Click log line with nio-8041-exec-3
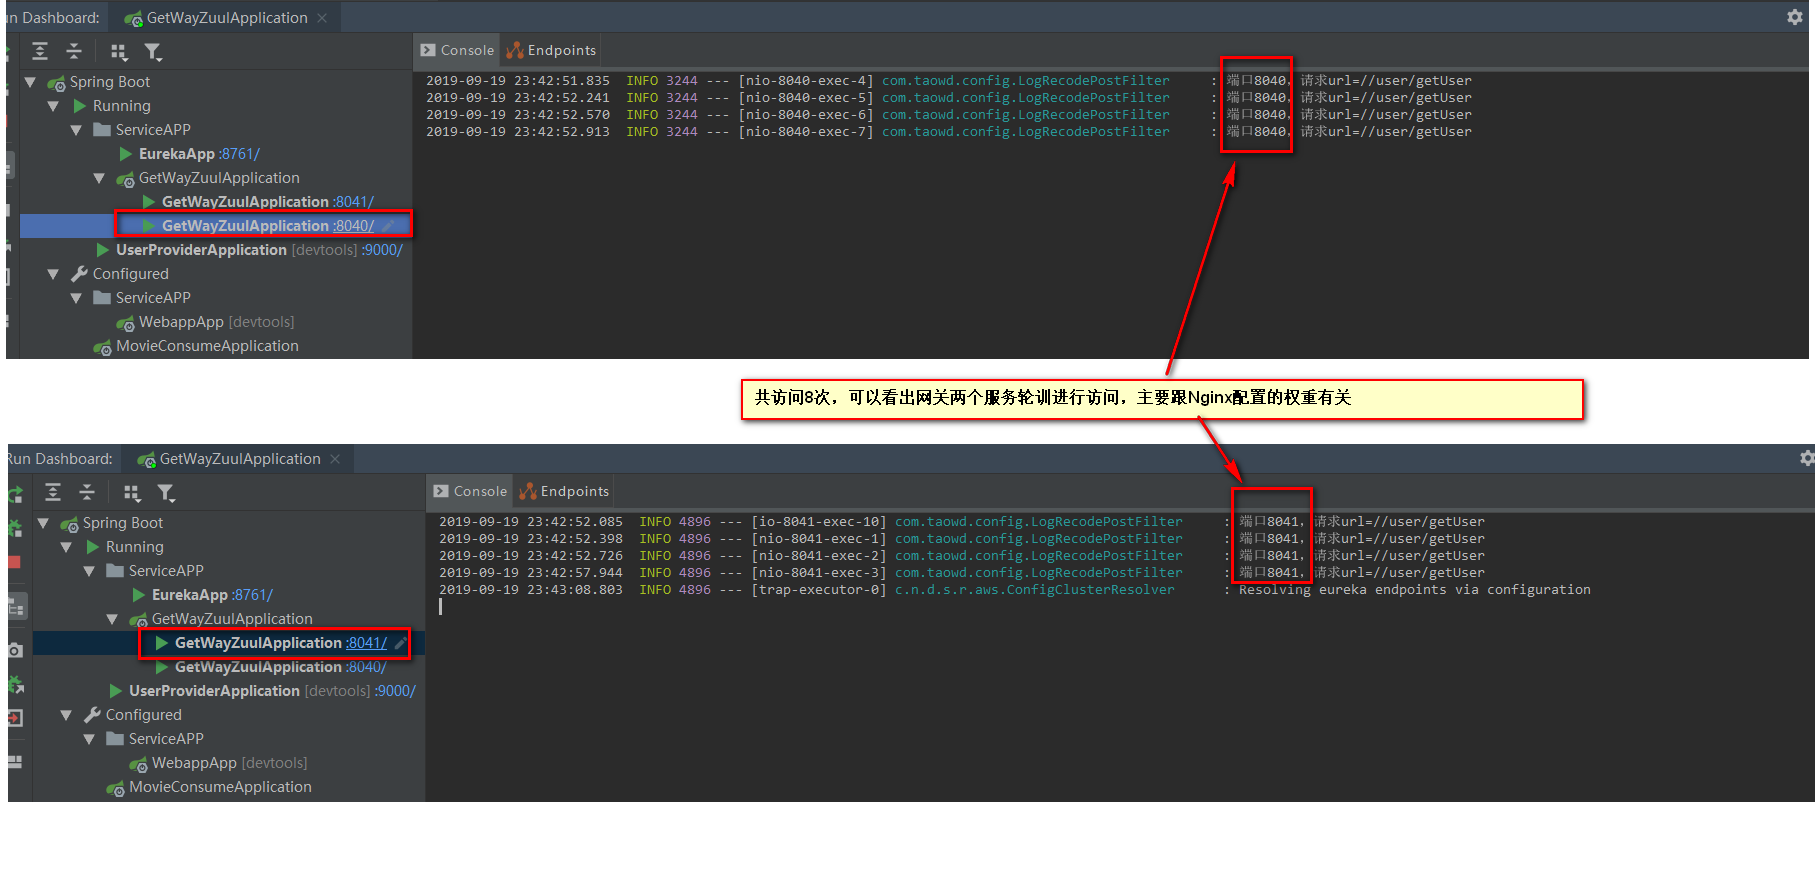This screenshot has width=1815, height=884. pyautogui.click(x=961, y=573)
